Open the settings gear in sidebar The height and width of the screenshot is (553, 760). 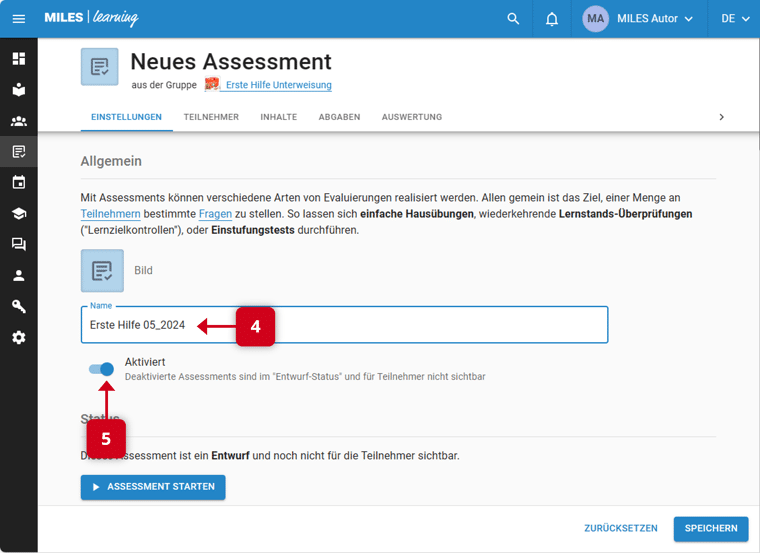tap(19, 338)
